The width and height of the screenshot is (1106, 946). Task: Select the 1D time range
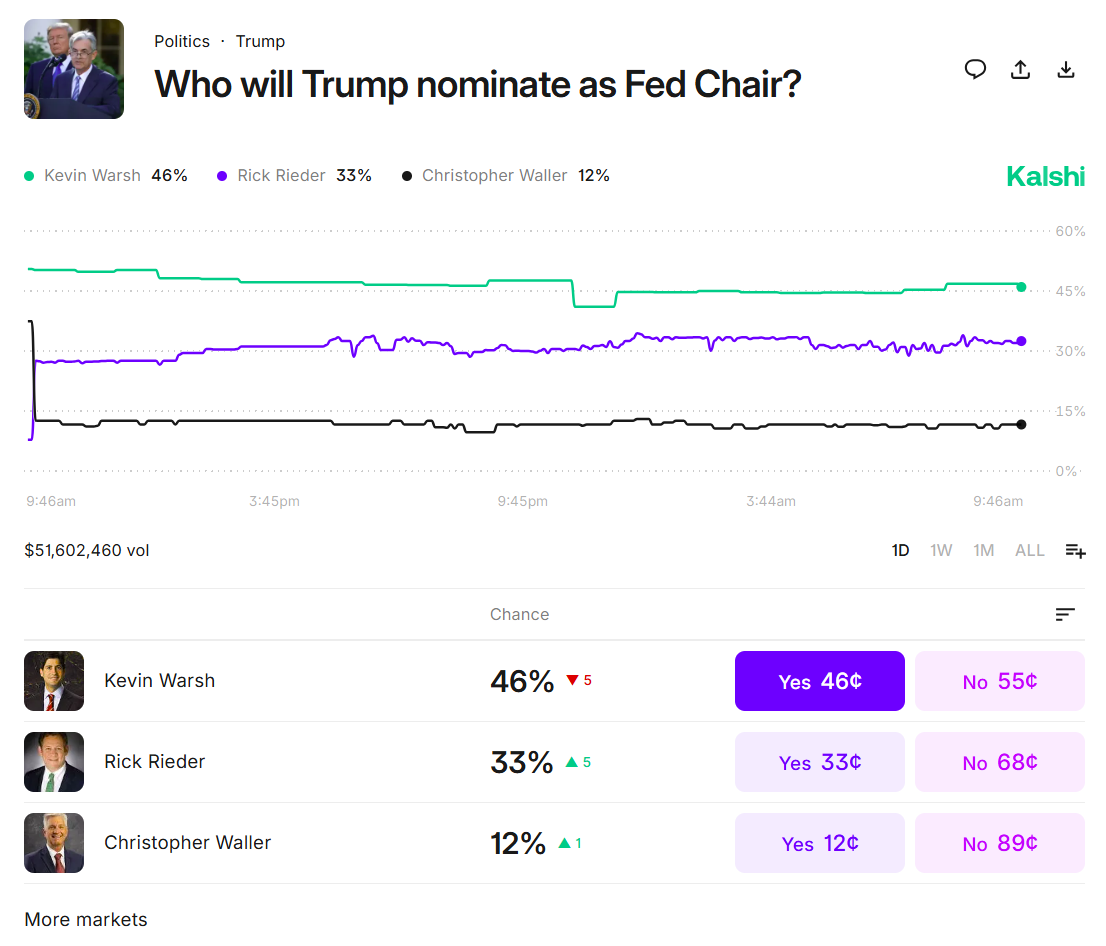(x=900, y=550)
